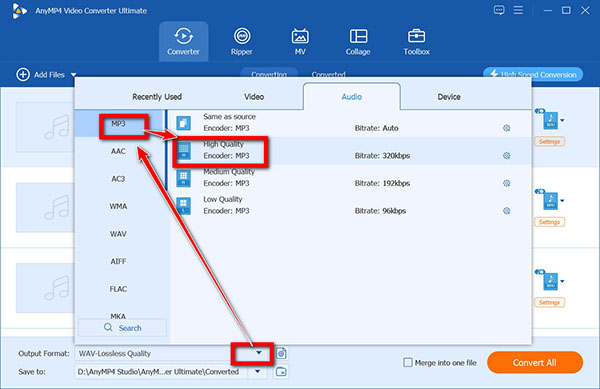This screenshot has height=389, width=600.
Task: Switch to the Video tab
Action: coord(254,97)
